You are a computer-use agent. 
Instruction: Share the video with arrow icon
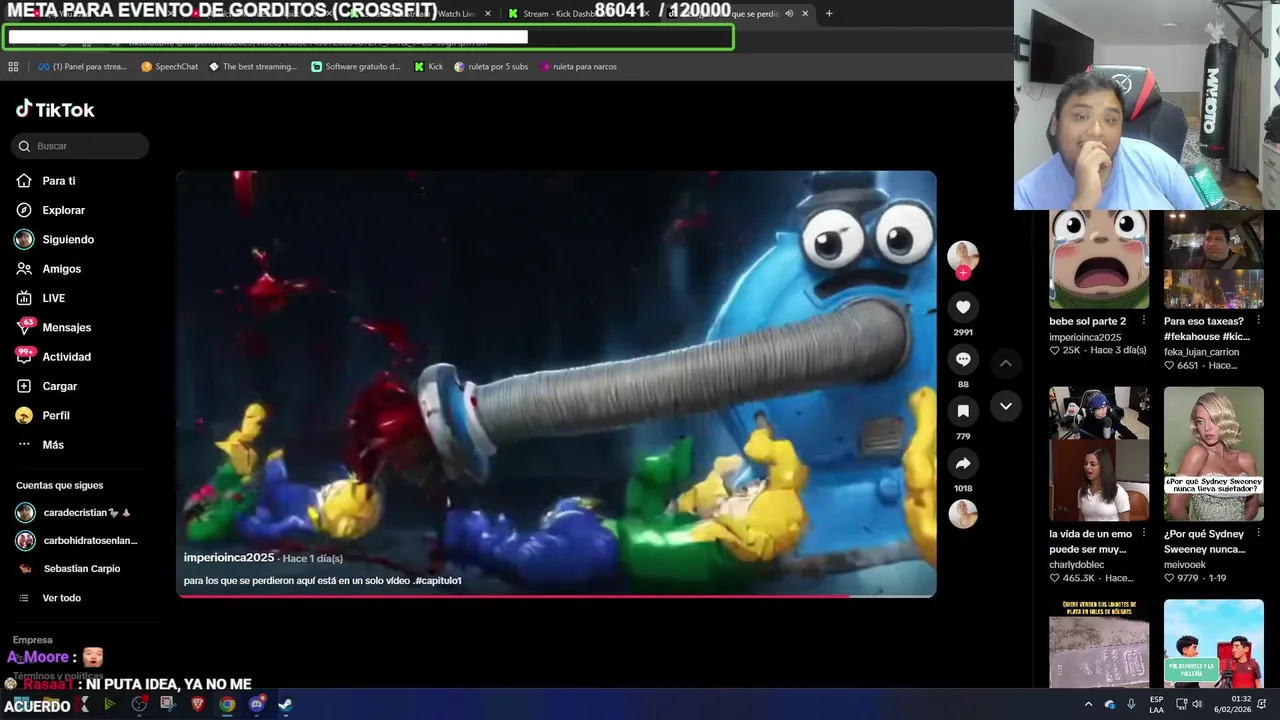963,464
